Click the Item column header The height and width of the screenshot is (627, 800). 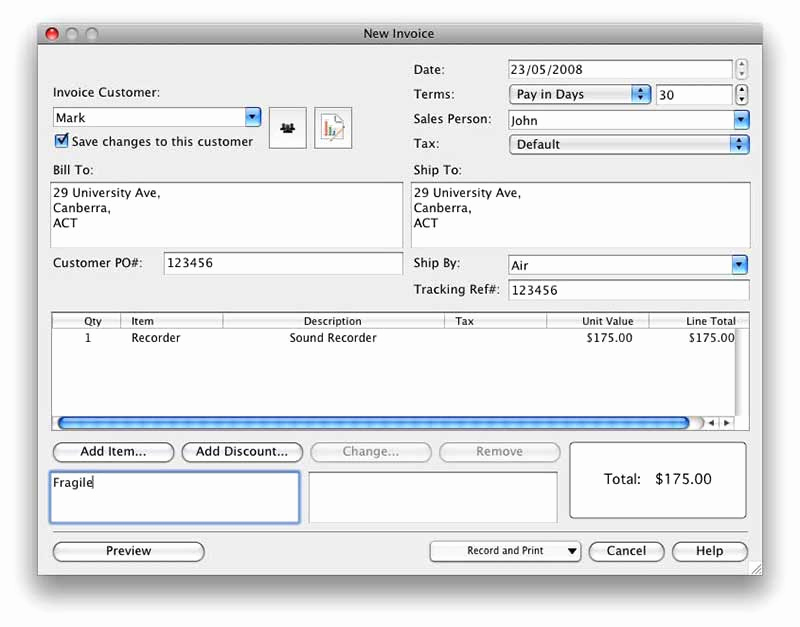pos(171,321)
